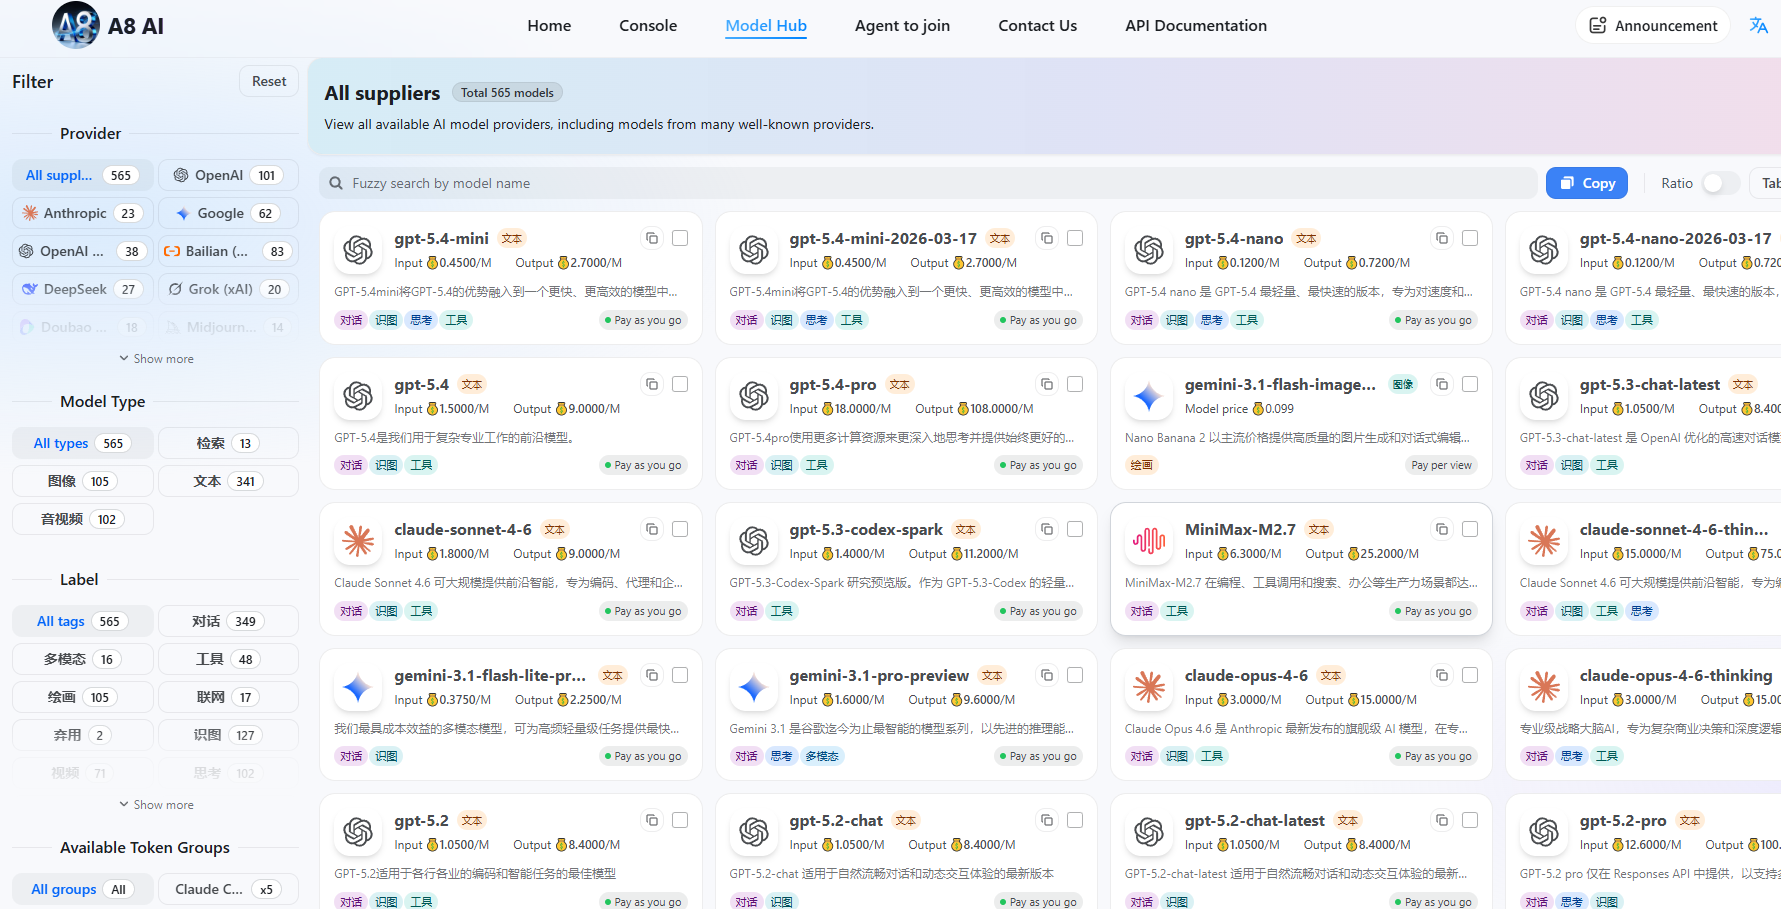
Task: Open Contact Us page
Action: (1037, 26)
